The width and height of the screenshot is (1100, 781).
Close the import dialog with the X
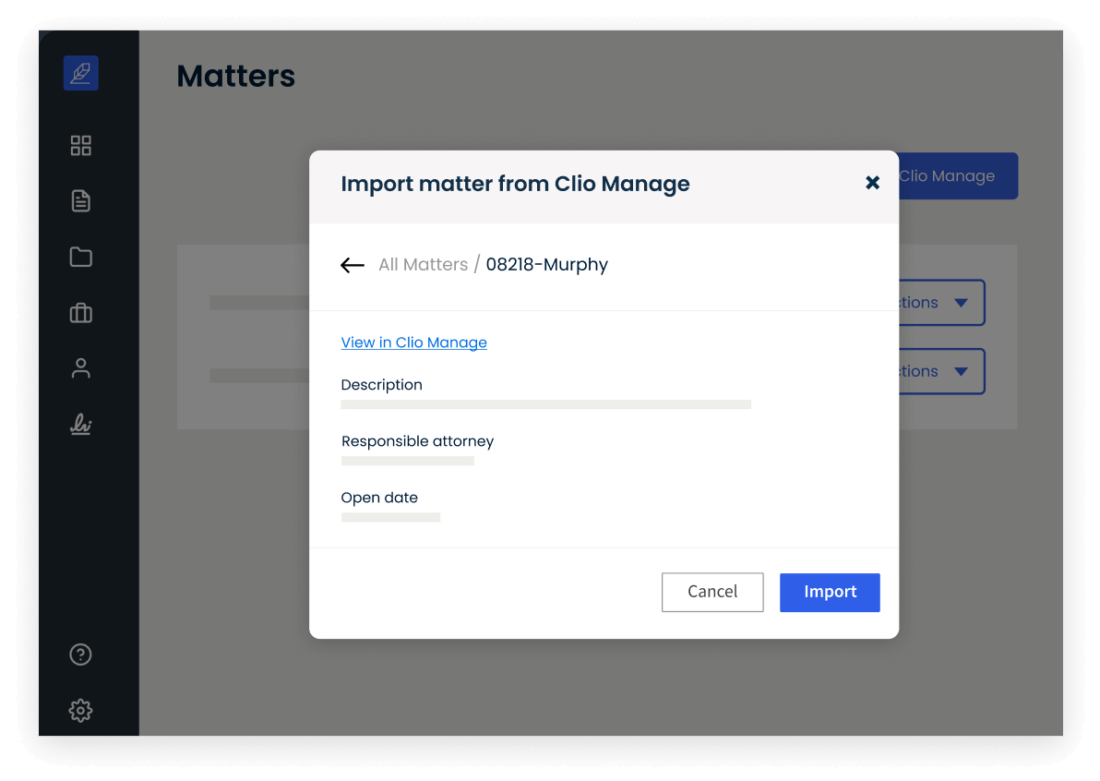(x=872, y=183)
